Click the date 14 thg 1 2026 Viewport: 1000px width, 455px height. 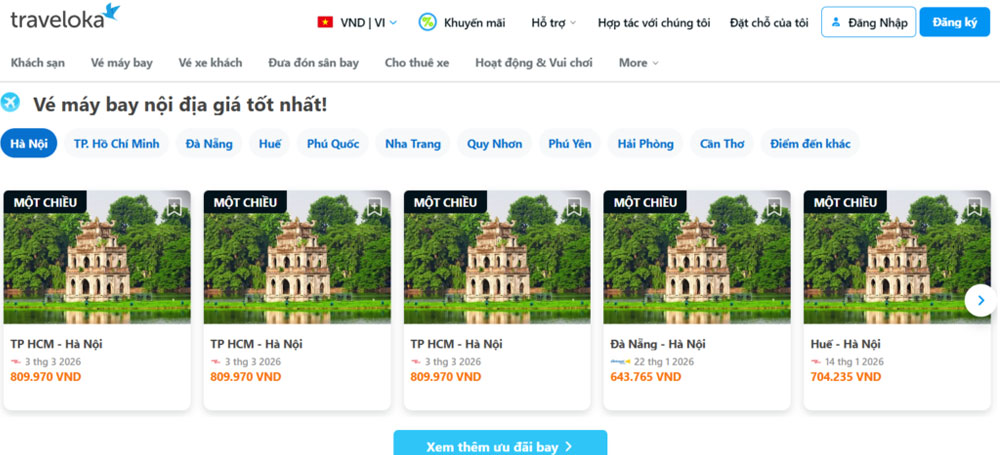point(855,362)
